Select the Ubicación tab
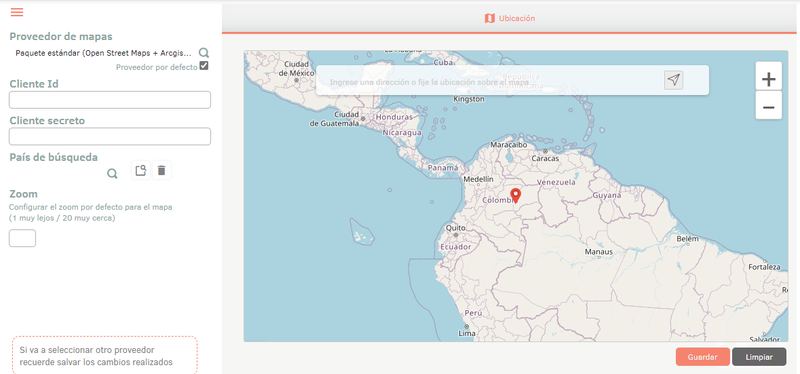The width and height of the screenshot is (800, 374). 510,18
